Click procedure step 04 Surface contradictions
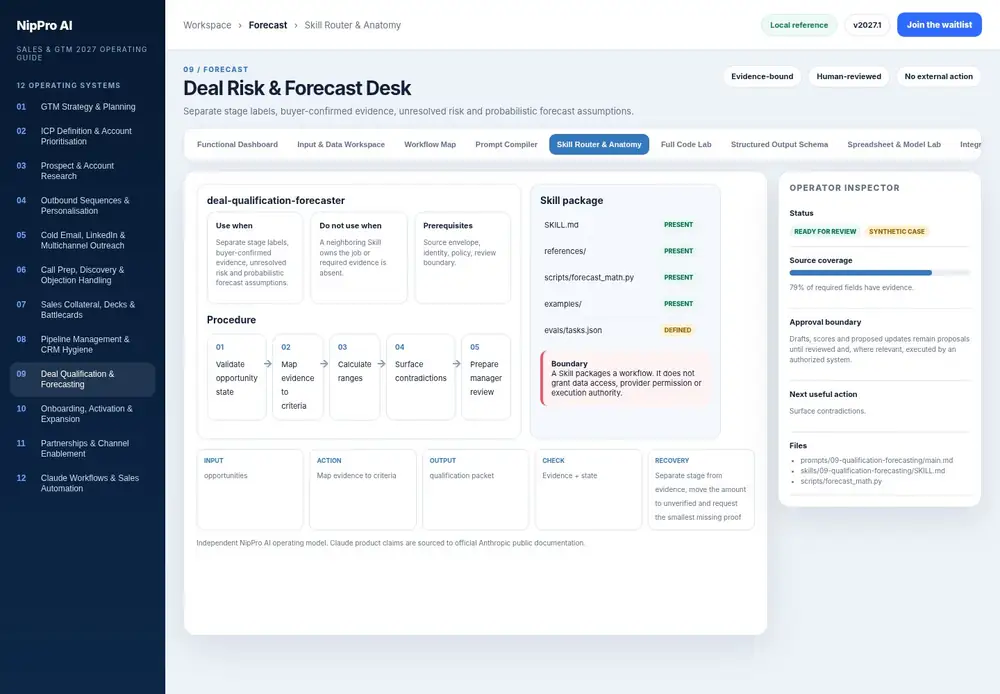Screen dimensions: 1000x694 421,377
